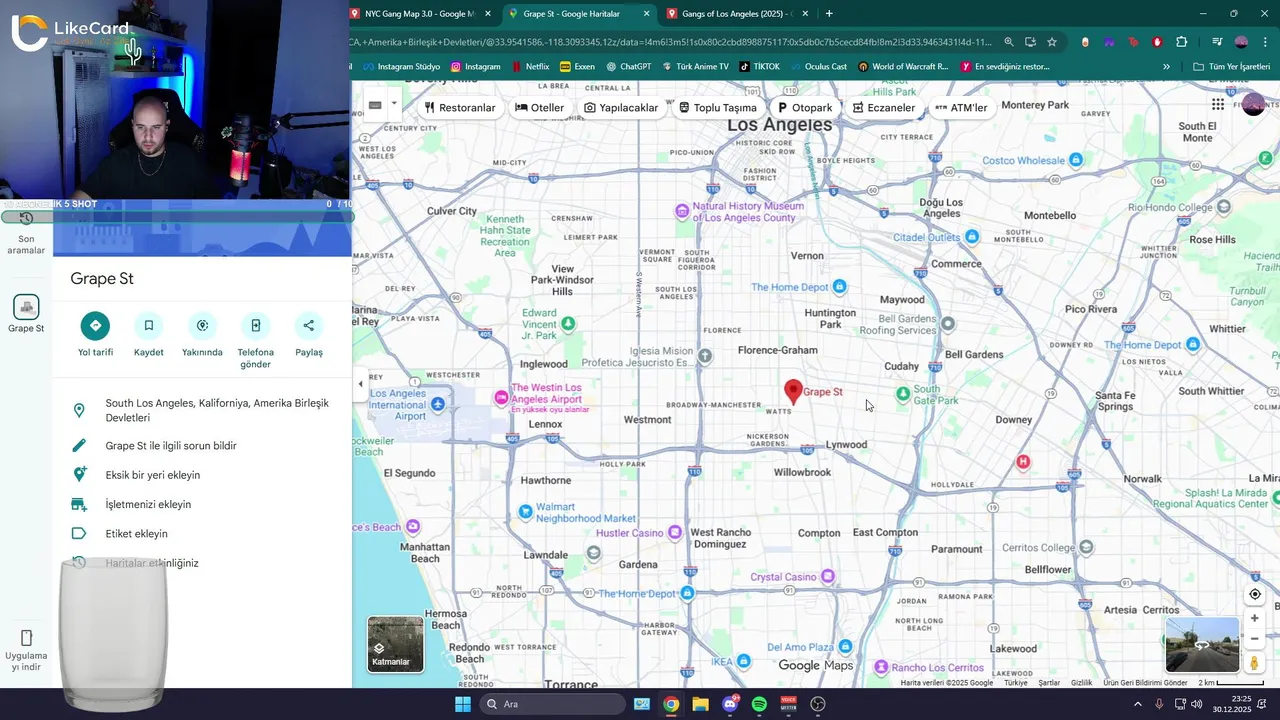
Task: Click the Windows taskbar search box
Action: tap(553, 704)
